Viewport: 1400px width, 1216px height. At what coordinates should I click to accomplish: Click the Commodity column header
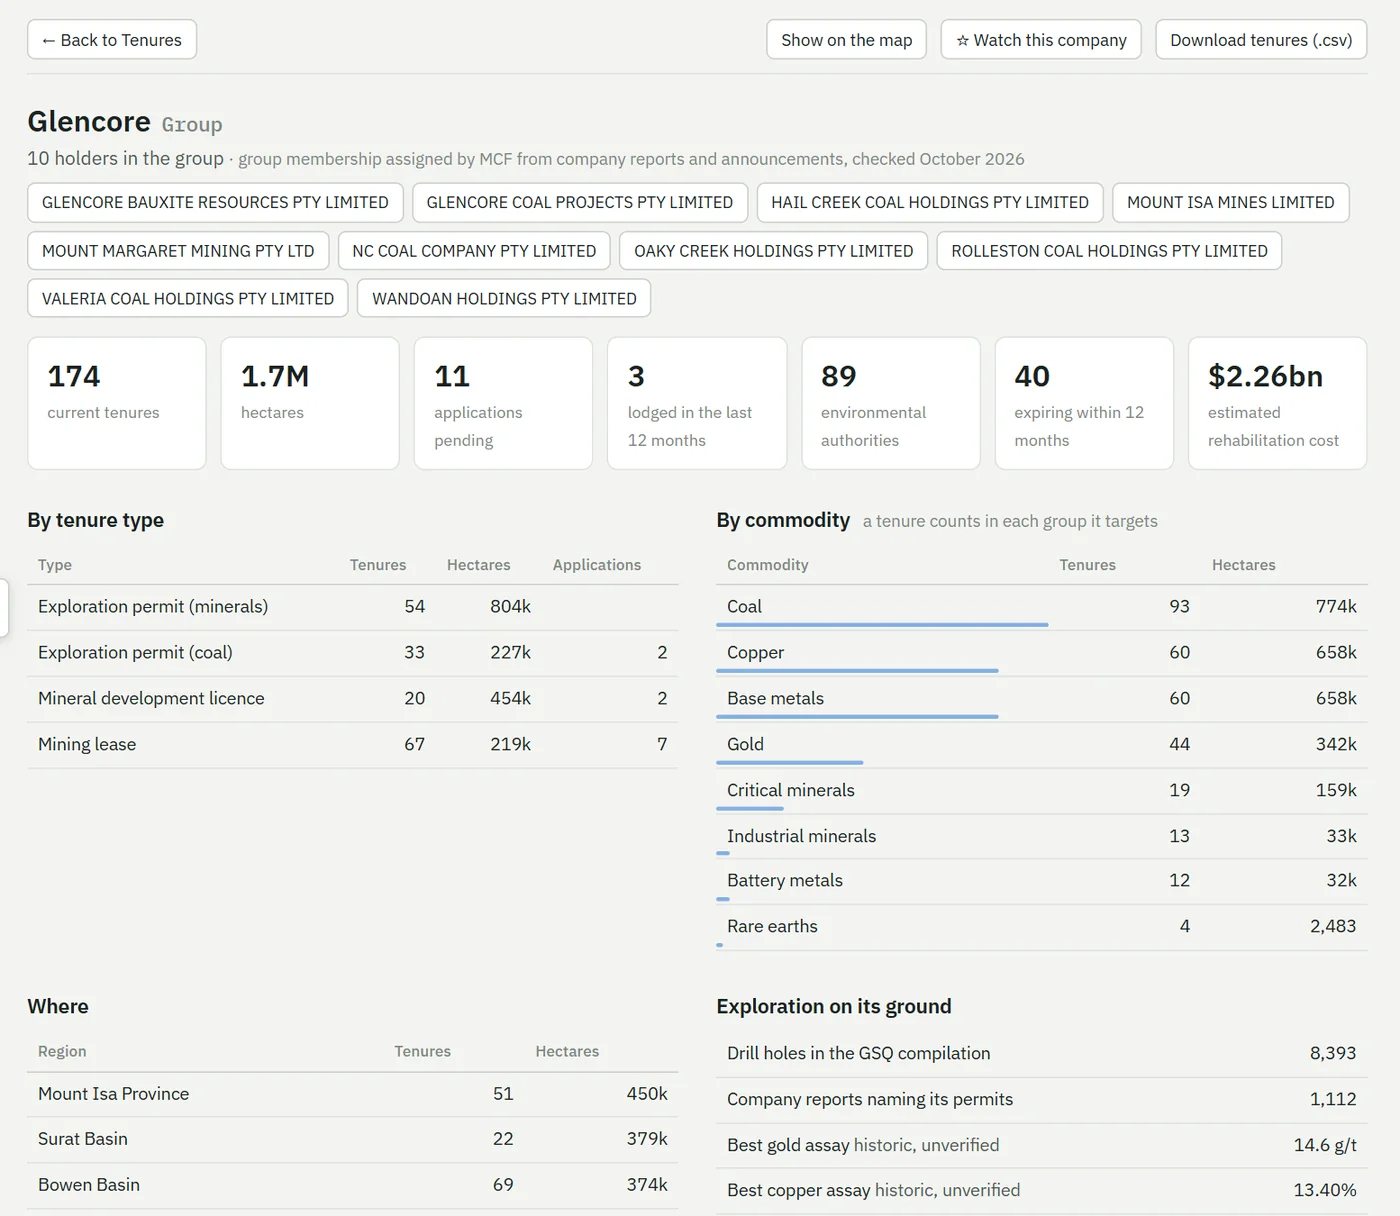768,565
